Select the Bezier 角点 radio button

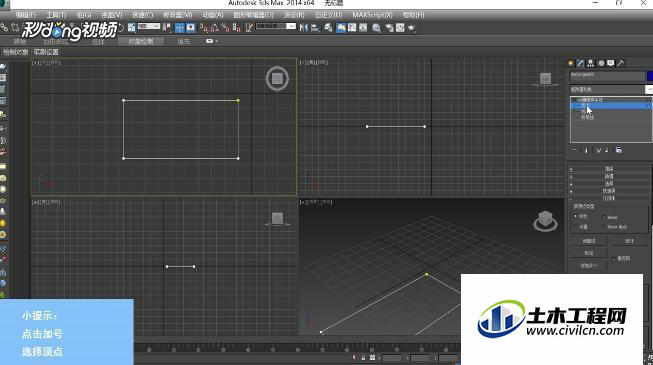coord(603,227)
